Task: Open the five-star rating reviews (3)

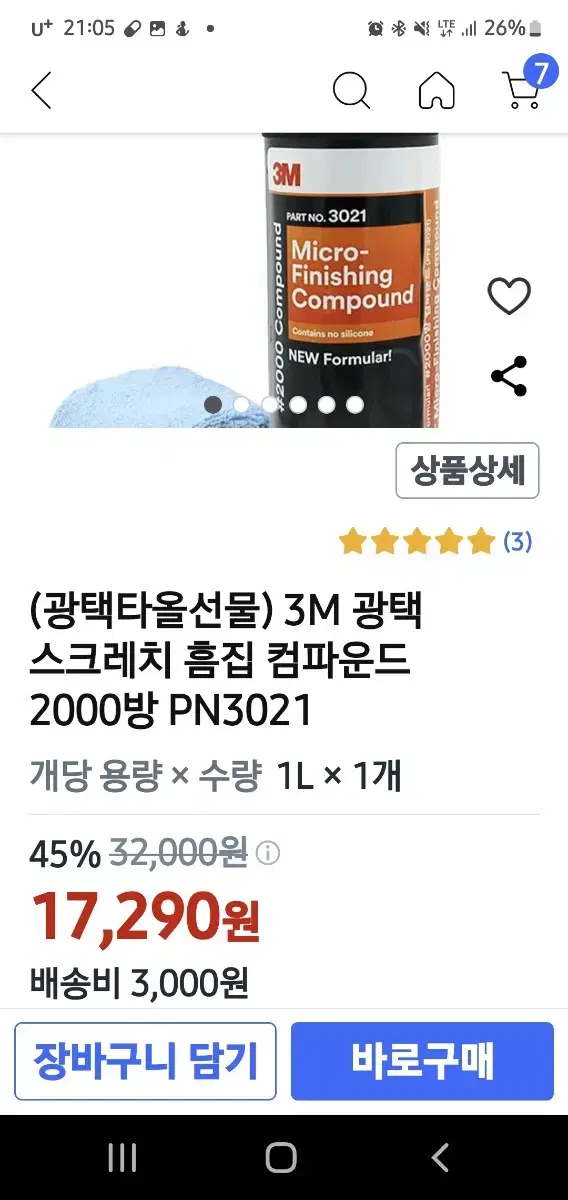Action: [x=435, y=542]
